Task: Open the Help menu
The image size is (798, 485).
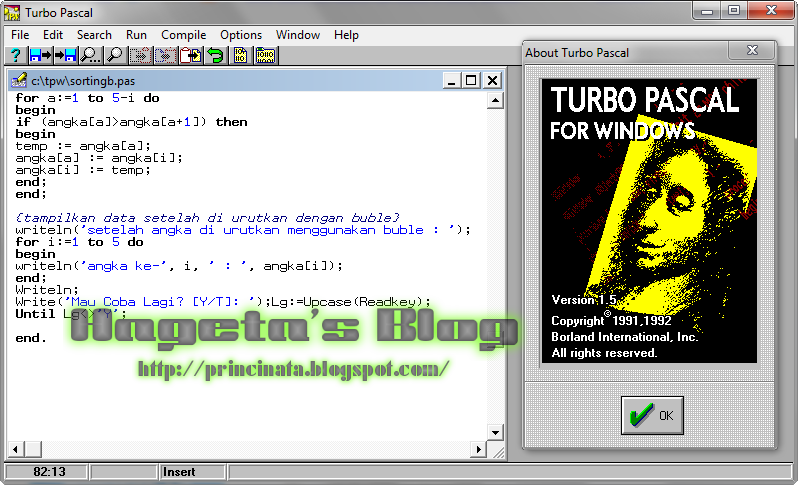Action: (x=346, y=35)
